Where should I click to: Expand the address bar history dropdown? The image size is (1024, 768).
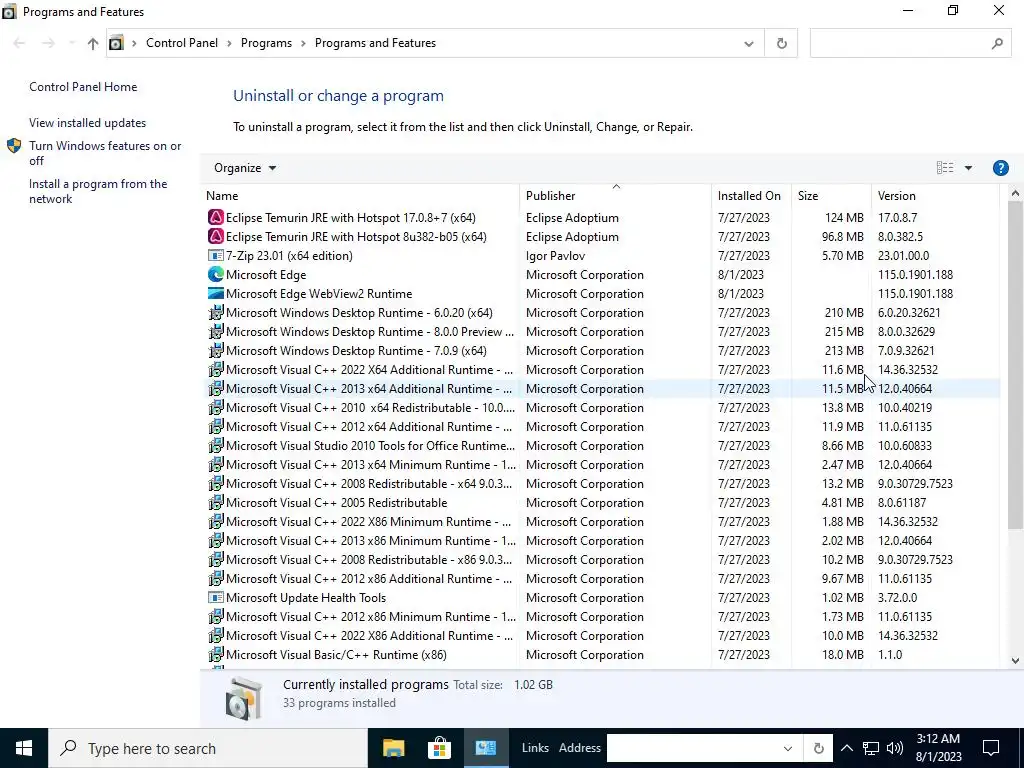(x=748, y=43)
